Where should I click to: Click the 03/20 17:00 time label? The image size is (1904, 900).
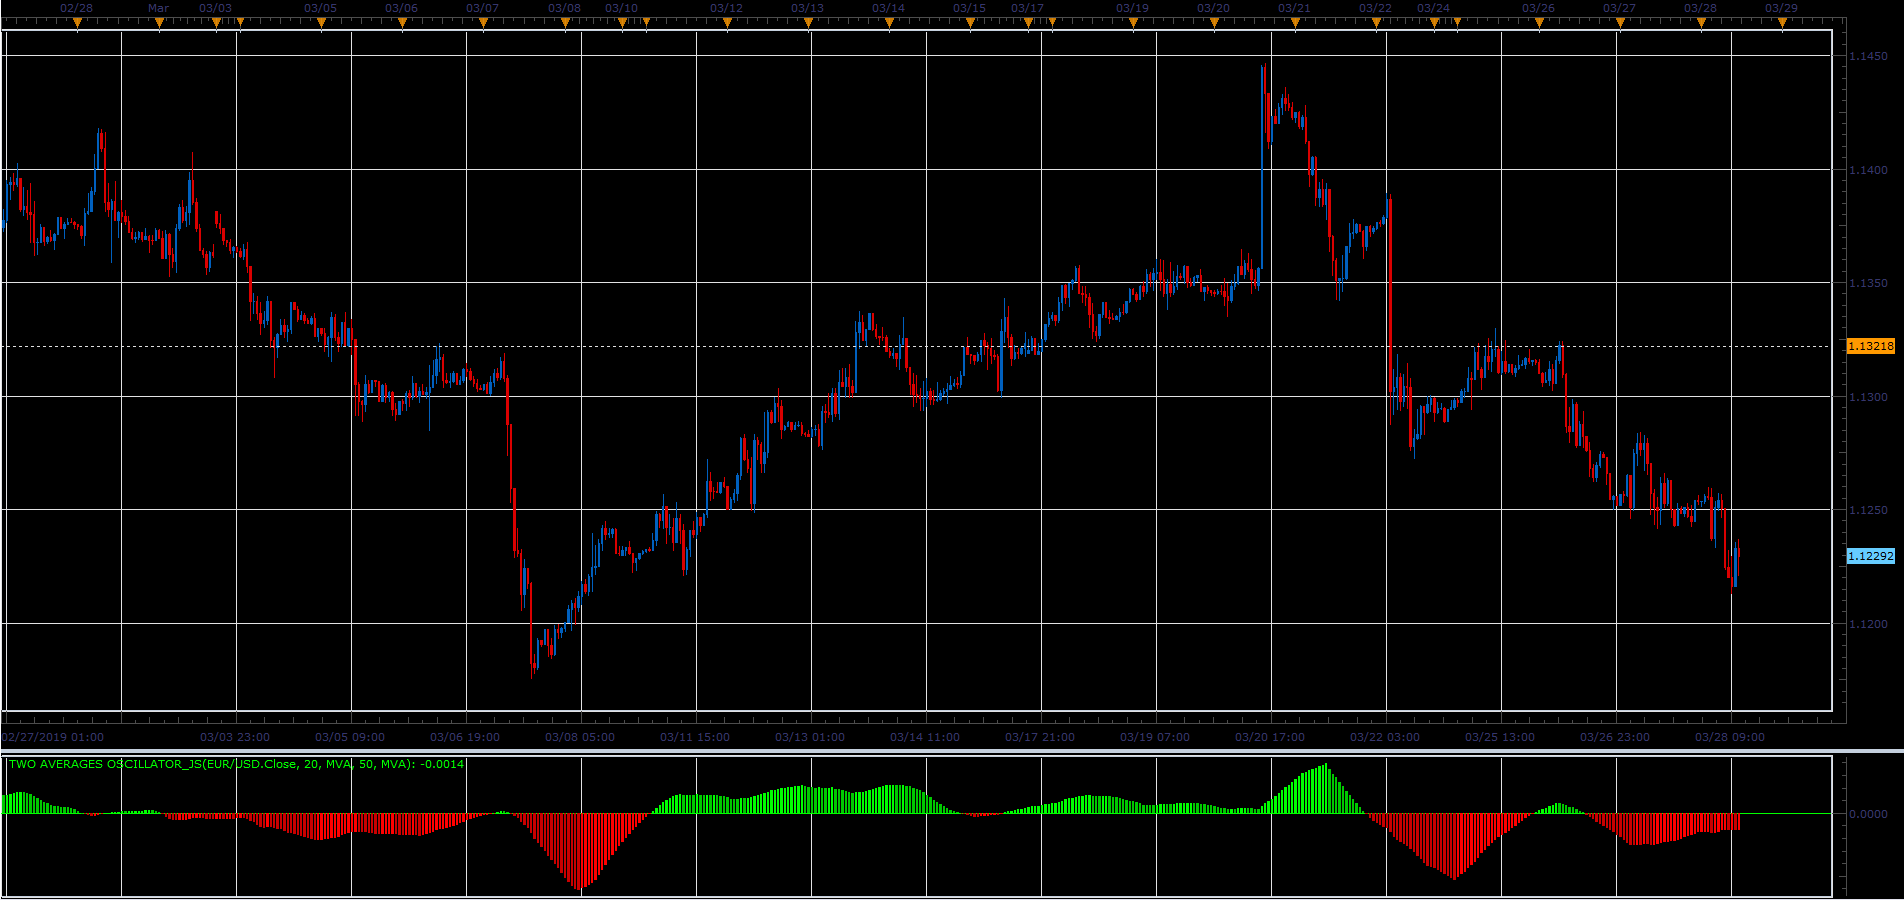tap(1270, 737)
